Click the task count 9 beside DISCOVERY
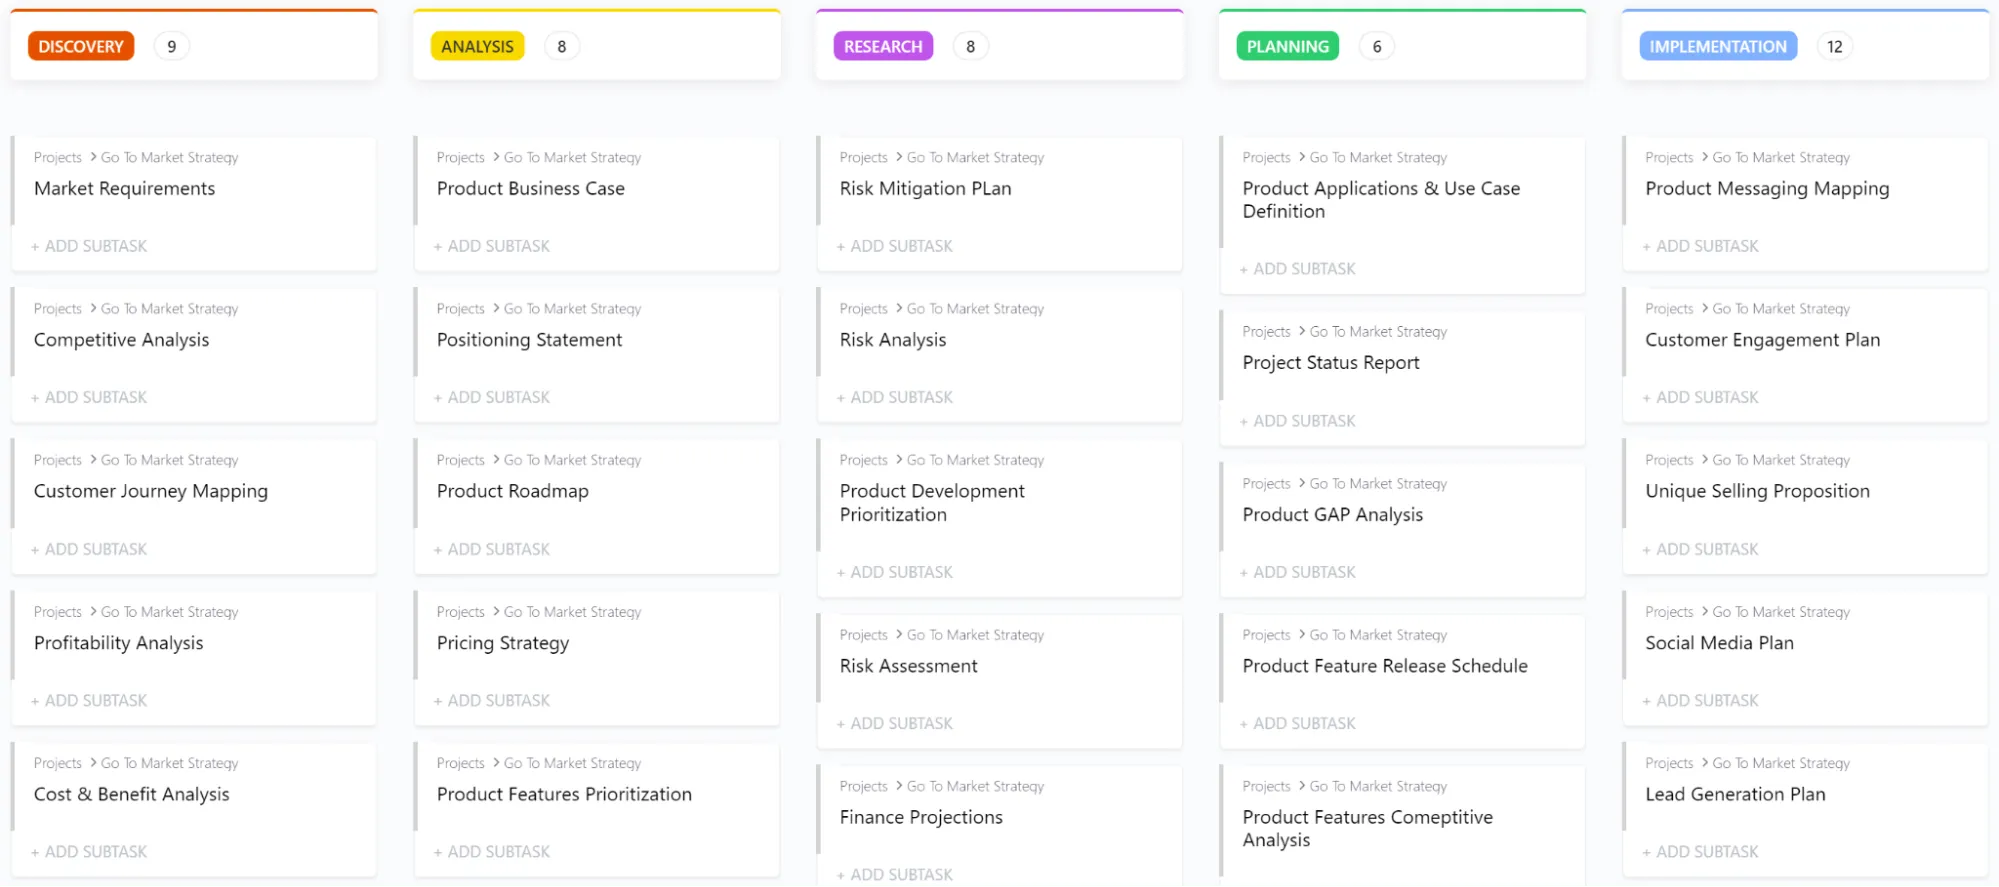The height and width of the screenshot is (887, 1999). point(172,46)
